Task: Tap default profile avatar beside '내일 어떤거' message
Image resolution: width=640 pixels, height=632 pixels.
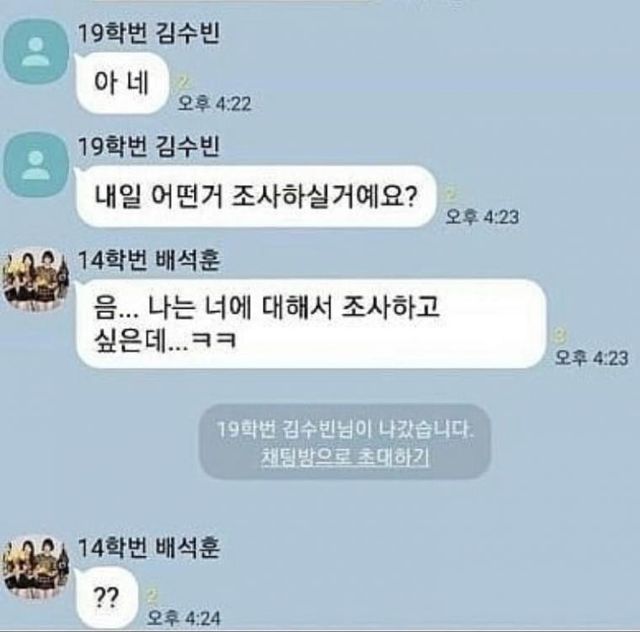Action: (x=36, y=165)
